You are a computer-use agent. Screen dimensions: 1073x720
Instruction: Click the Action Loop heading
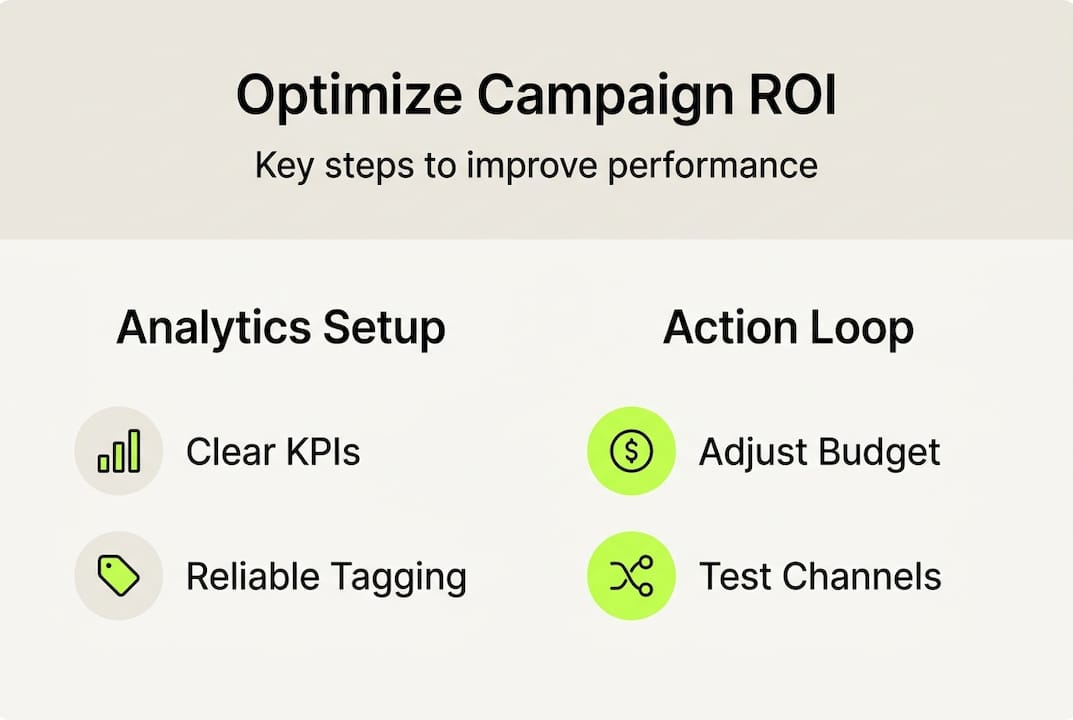point(788,328)
